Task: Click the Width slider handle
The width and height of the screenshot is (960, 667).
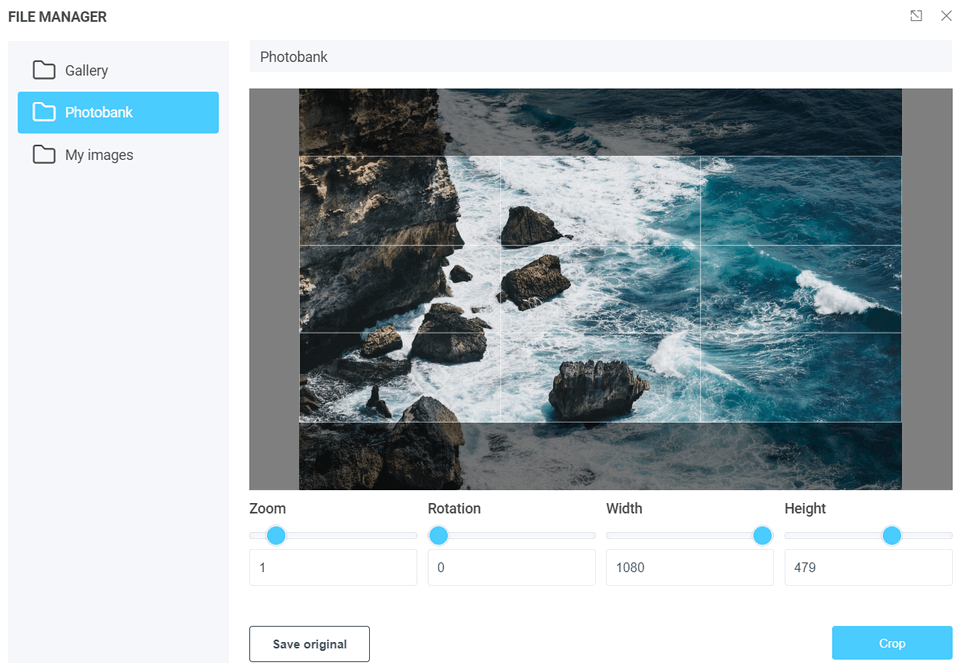Action: coord(762,536)
